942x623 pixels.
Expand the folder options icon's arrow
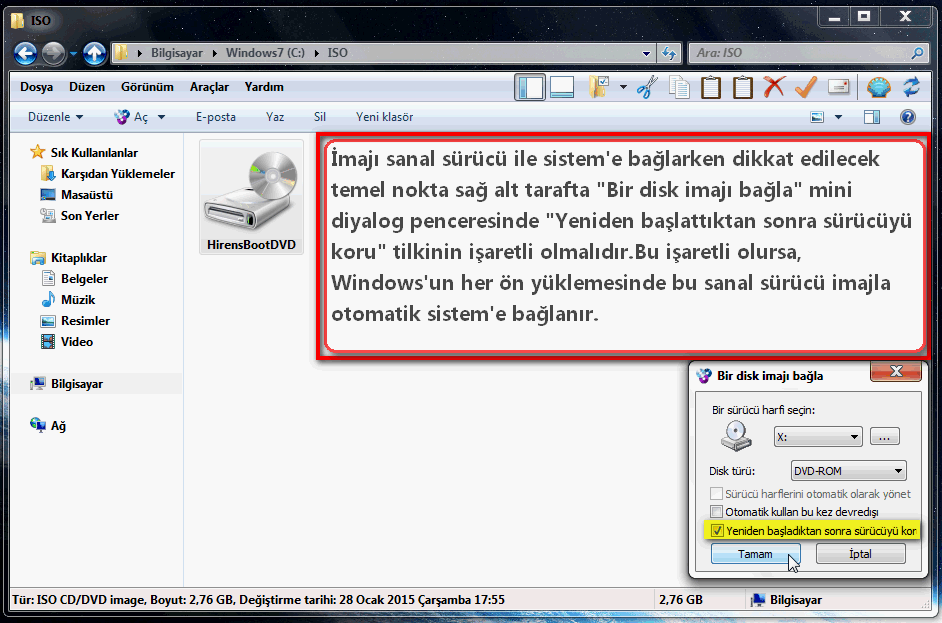point(623,87)
